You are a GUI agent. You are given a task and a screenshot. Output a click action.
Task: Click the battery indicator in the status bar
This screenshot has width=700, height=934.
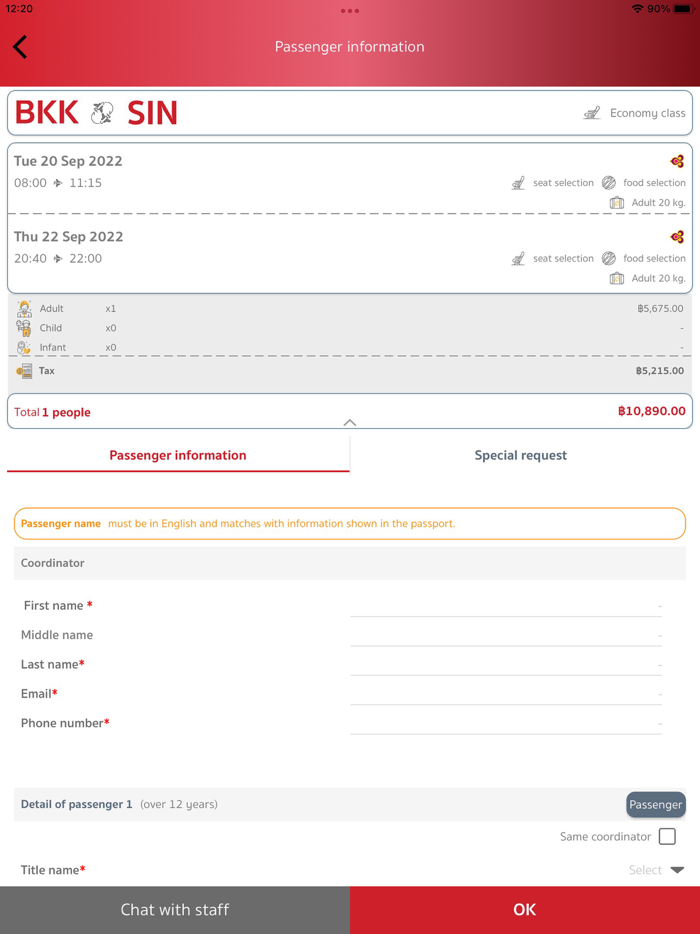tap(683, 8)
